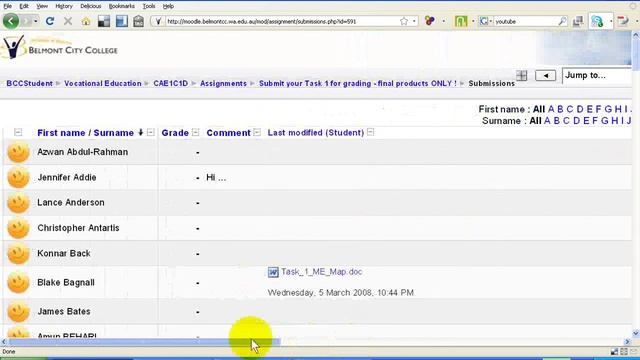Open the Help menu
The image size is (640, 360).
168,6
